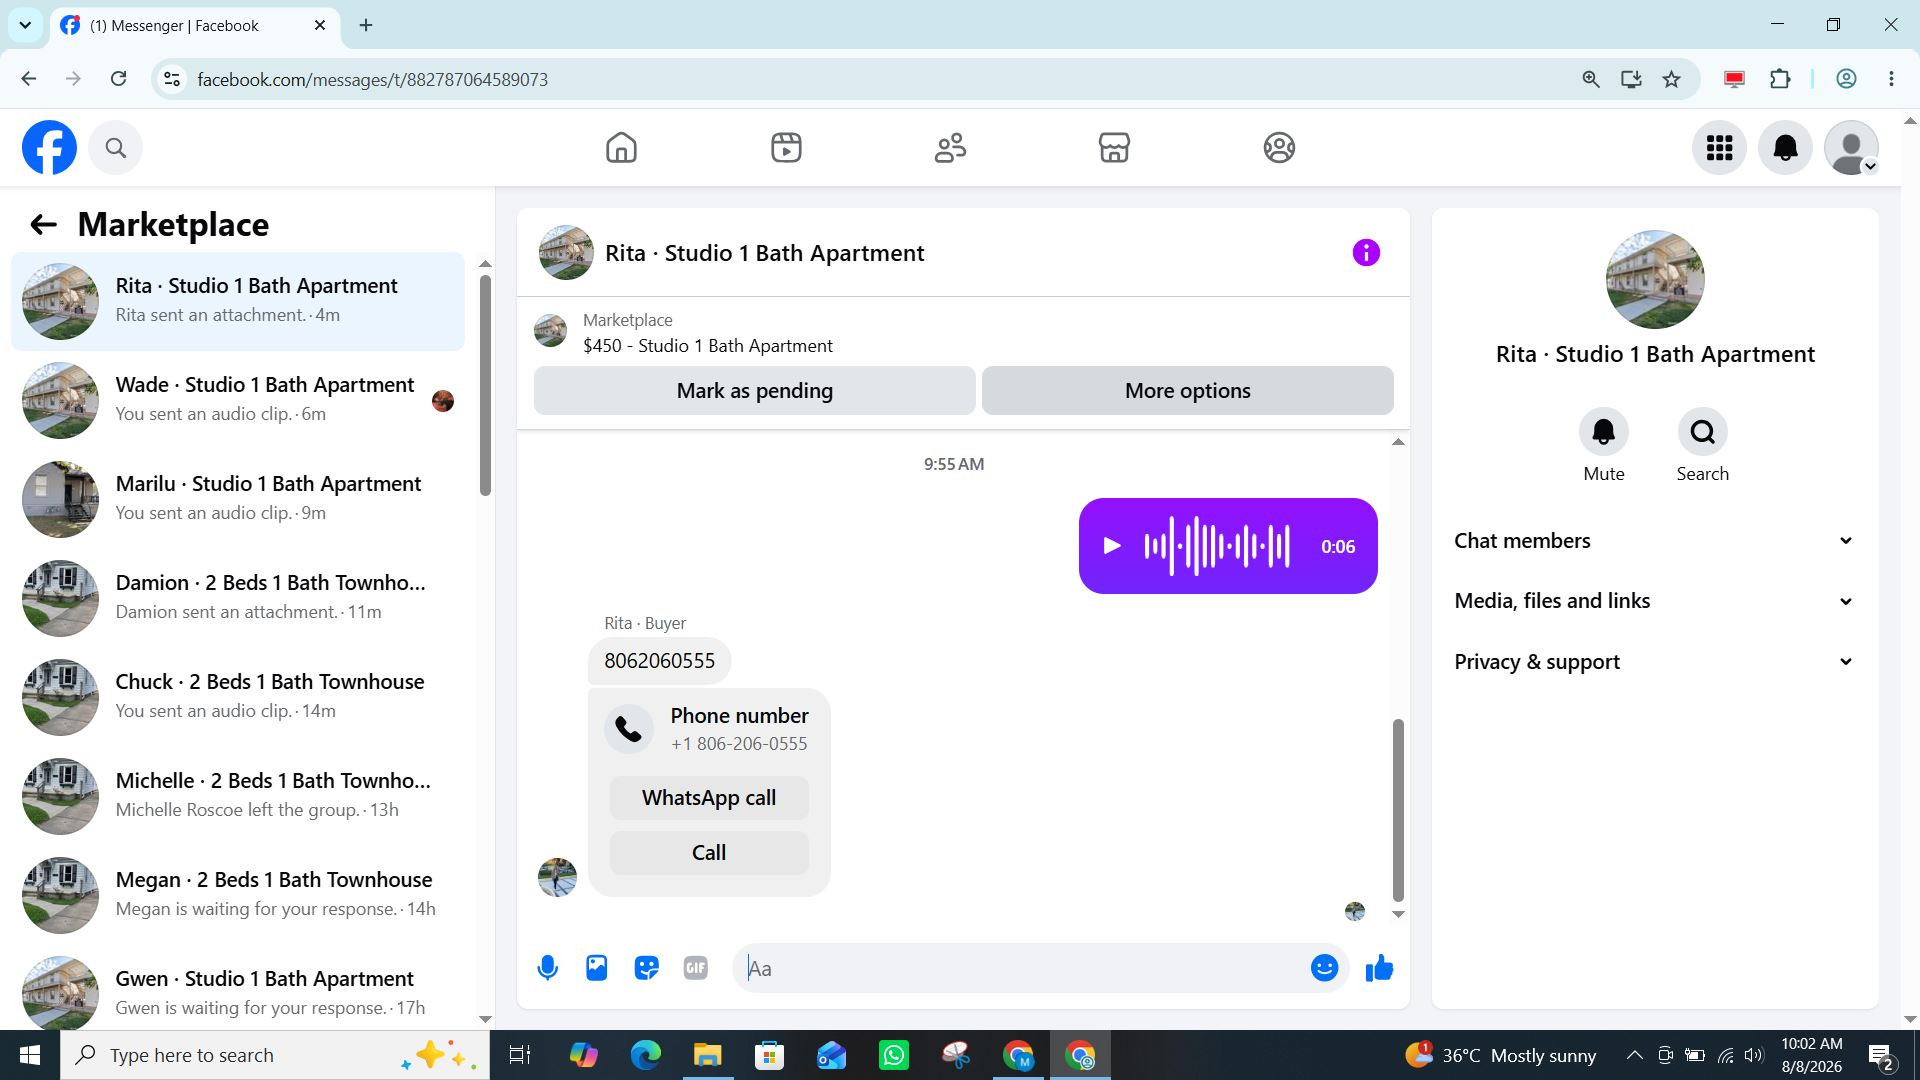Select Rita's 8062060555 message

tap(659, 661)
